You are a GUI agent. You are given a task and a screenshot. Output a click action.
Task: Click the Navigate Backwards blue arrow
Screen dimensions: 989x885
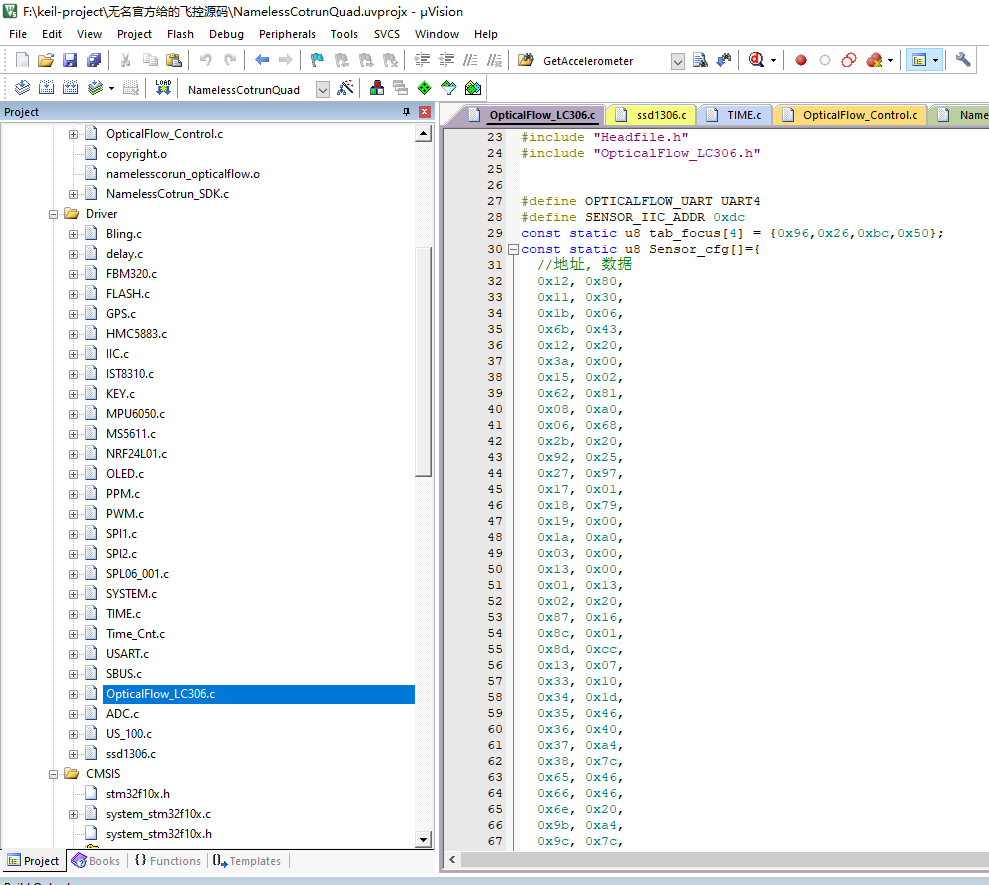click(x=262, y=60)
